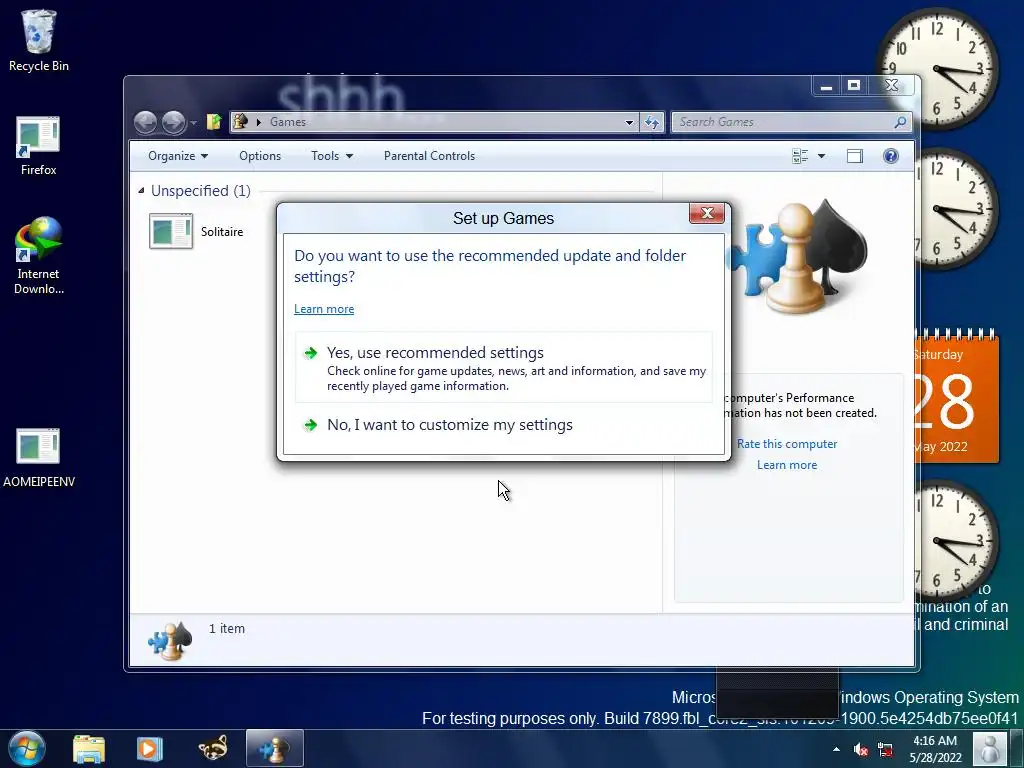Launch the Firefox desktop shortcut

click(39, 147)
